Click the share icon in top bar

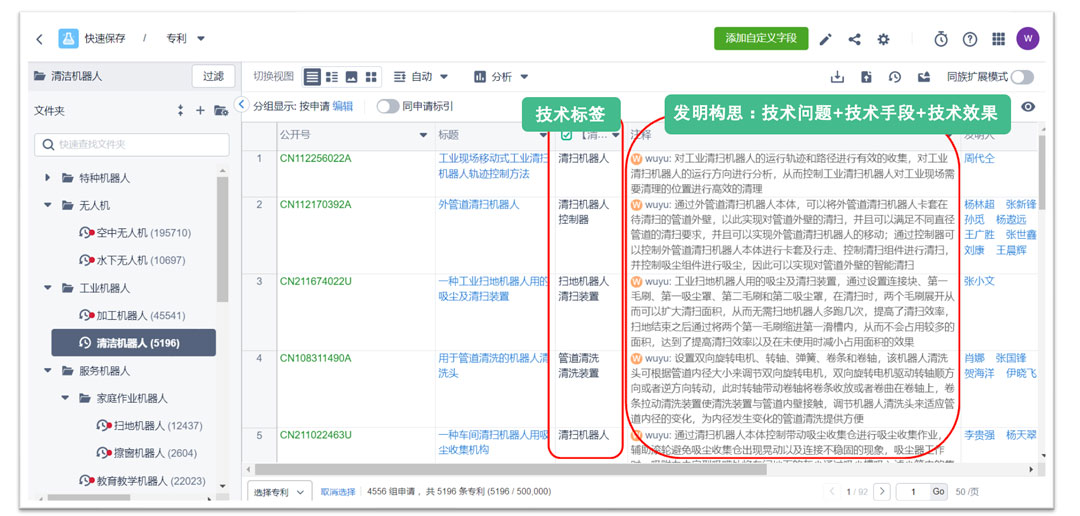click(x=854, y=39)
